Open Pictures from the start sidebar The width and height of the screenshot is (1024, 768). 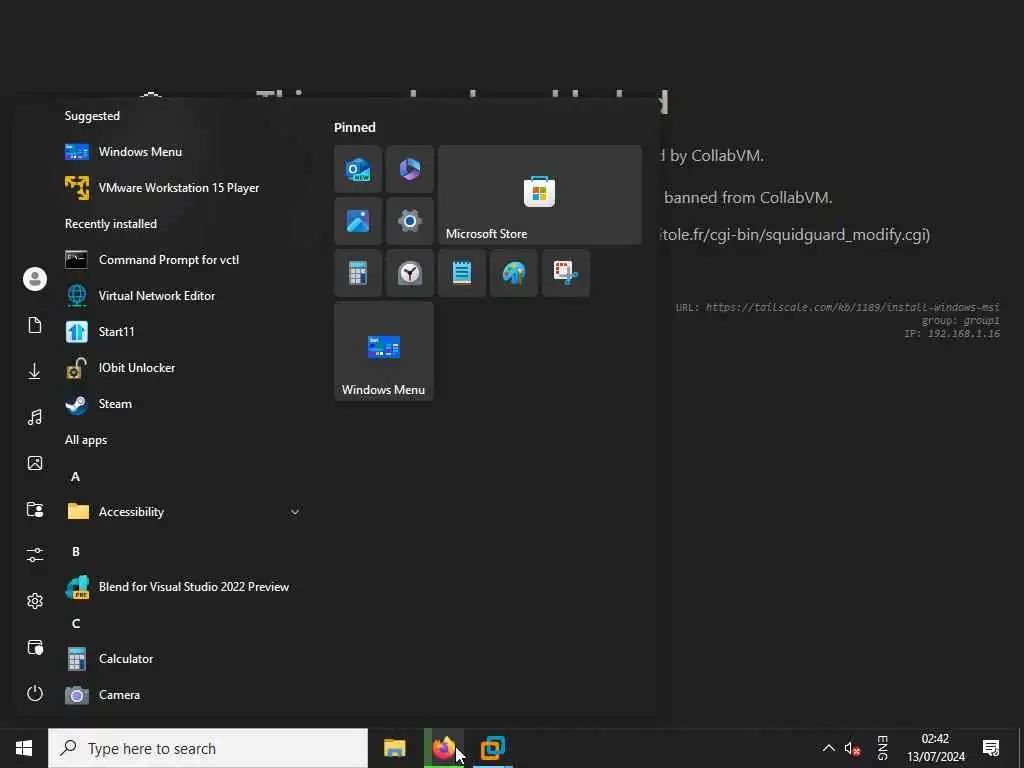click(x=35, y=463)
